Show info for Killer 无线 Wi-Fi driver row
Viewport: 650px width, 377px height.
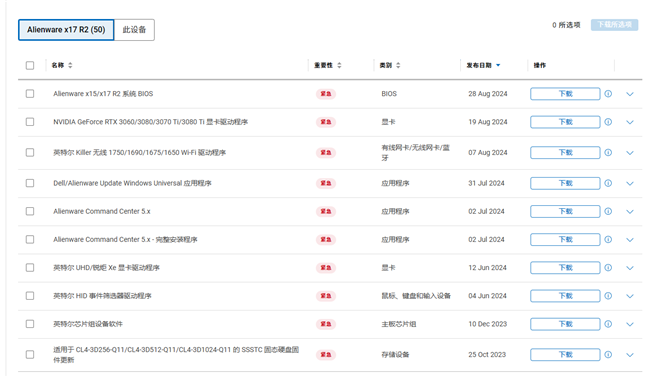[x=608, y=153]
